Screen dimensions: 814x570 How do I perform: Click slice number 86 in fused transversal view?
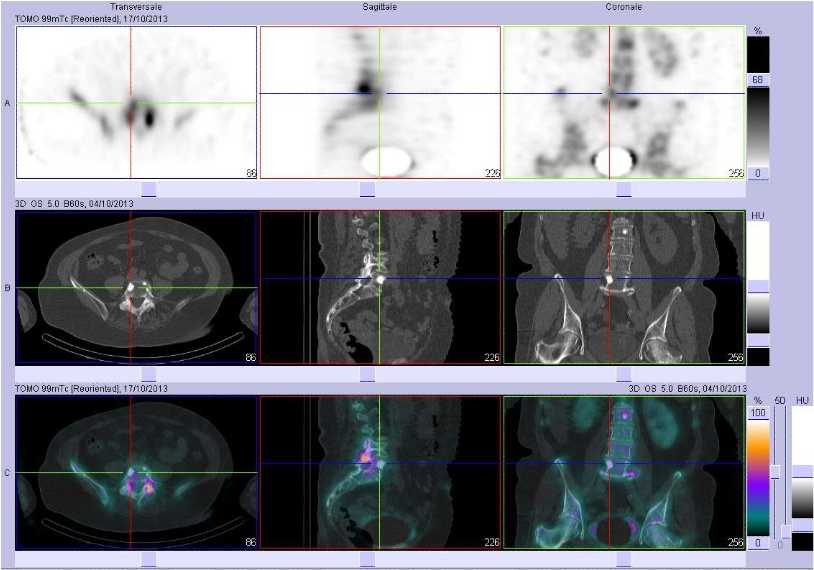click(x=251, y=542)
